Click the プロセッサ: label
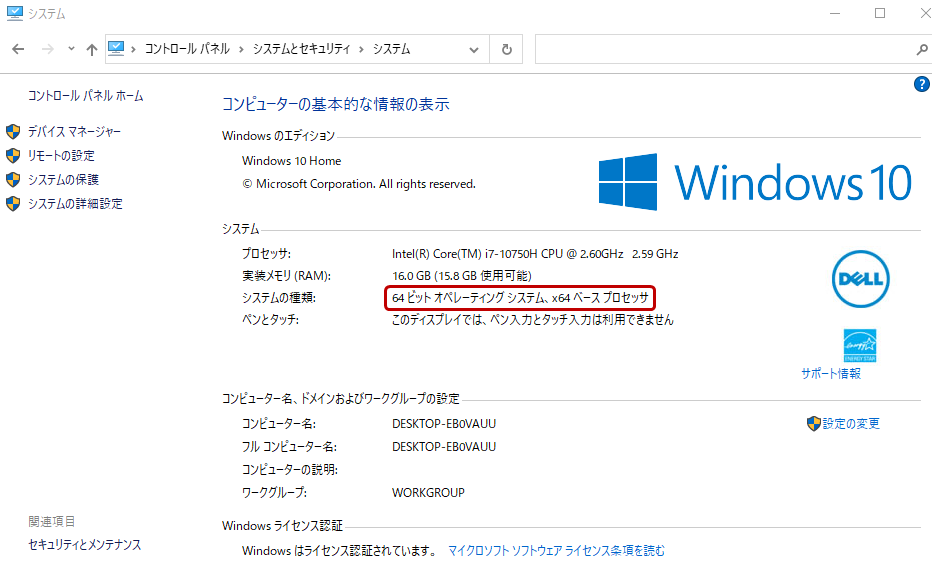Image resolution: width=932 pixels, height=567 pixels. (266, 254)
